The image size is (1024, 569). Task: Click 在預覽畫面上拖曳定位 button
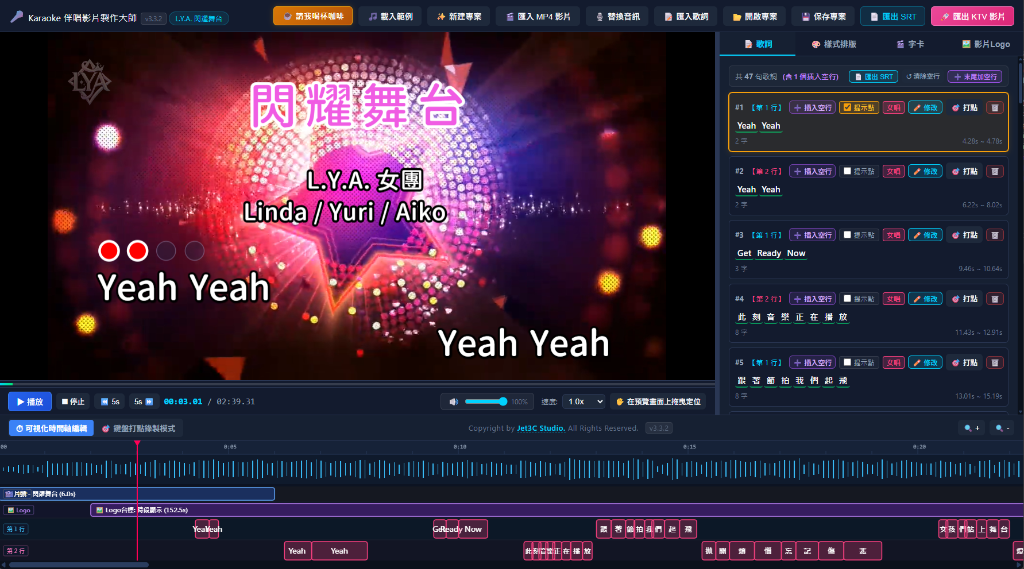658,402
